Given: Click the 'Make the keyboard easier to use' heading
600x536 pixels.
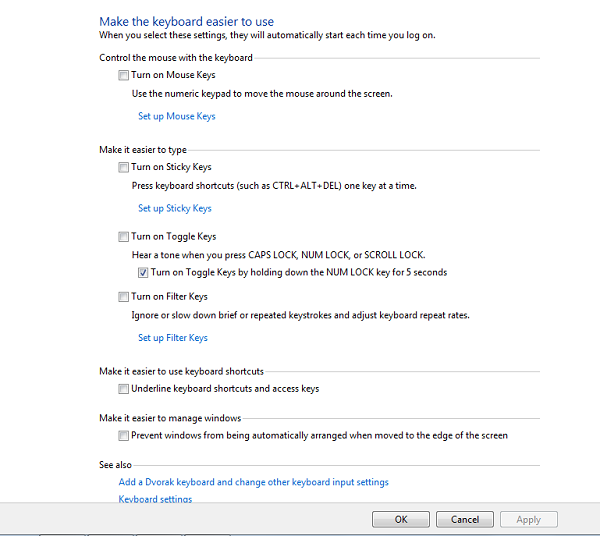Looking at the screenshot, I should 186,21.
